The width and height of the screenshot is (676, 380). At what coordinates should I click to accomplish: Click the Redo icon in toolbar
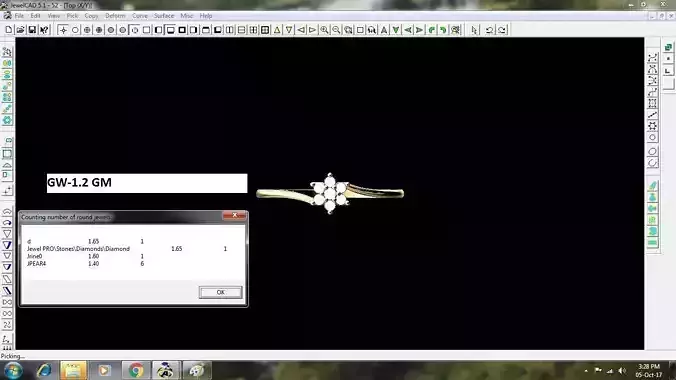pyautogui.click(x=501, y=30)
